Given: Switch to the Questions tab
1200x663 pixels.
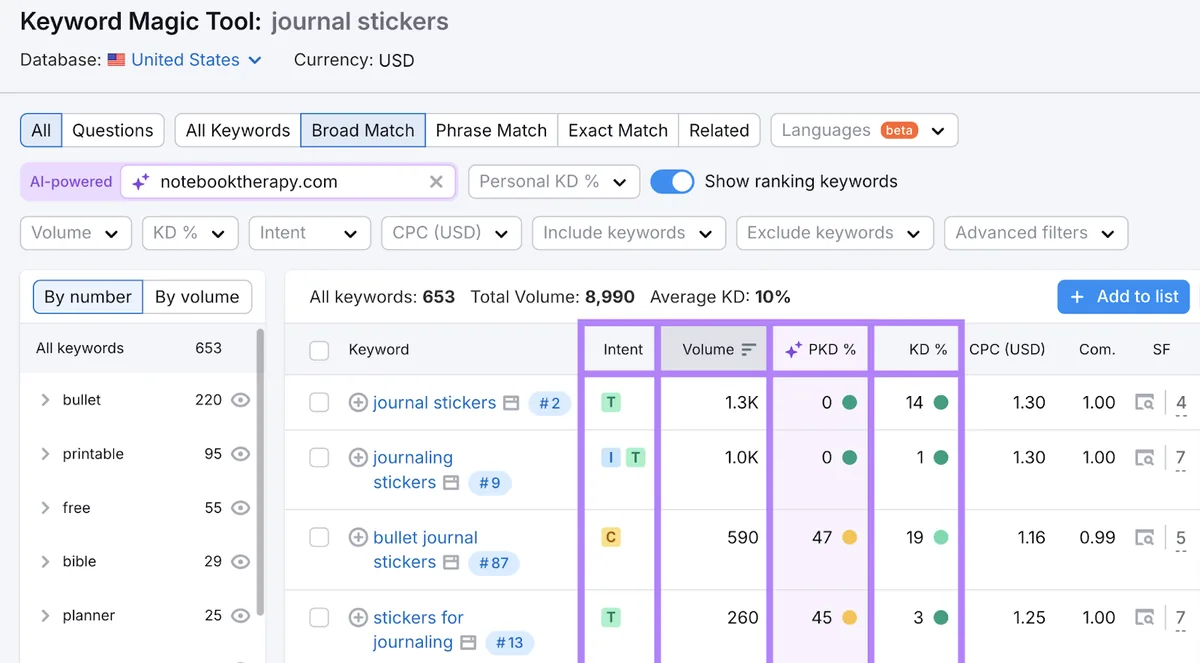Looking at the screenshot, I should [113, 130].
